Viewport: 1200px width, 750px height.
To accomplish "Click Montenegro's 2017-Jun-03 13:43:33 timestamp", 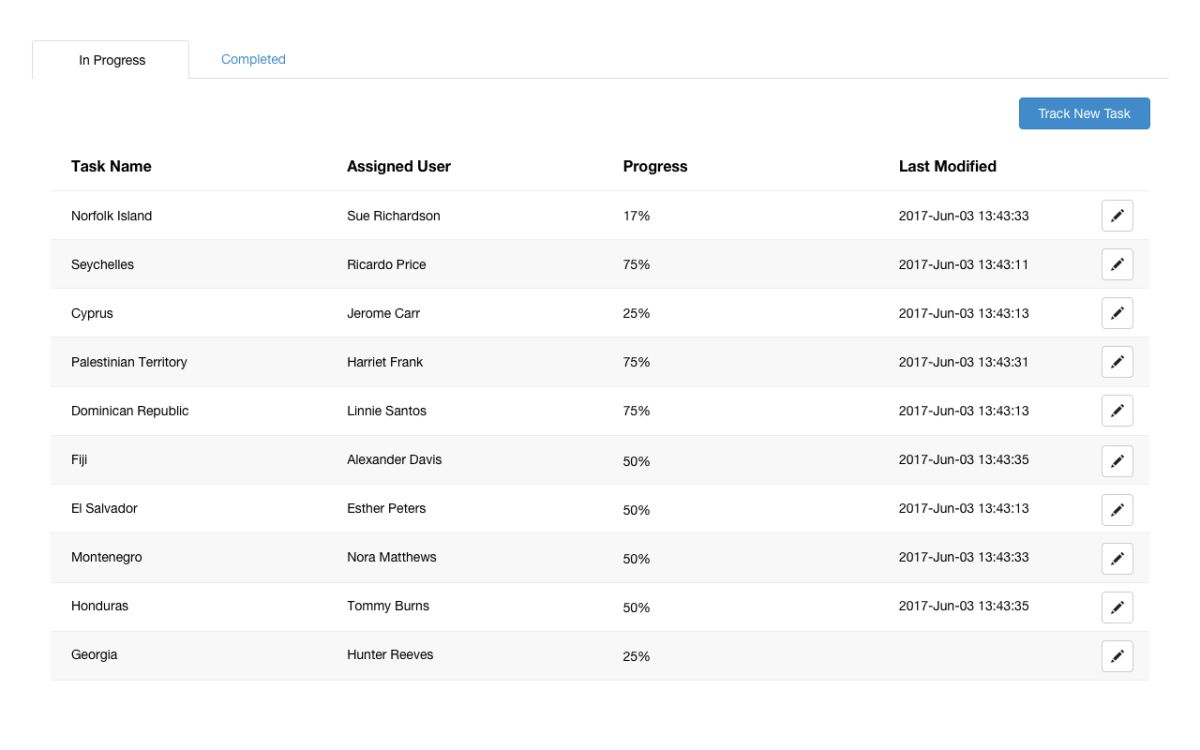I will 964,557.
